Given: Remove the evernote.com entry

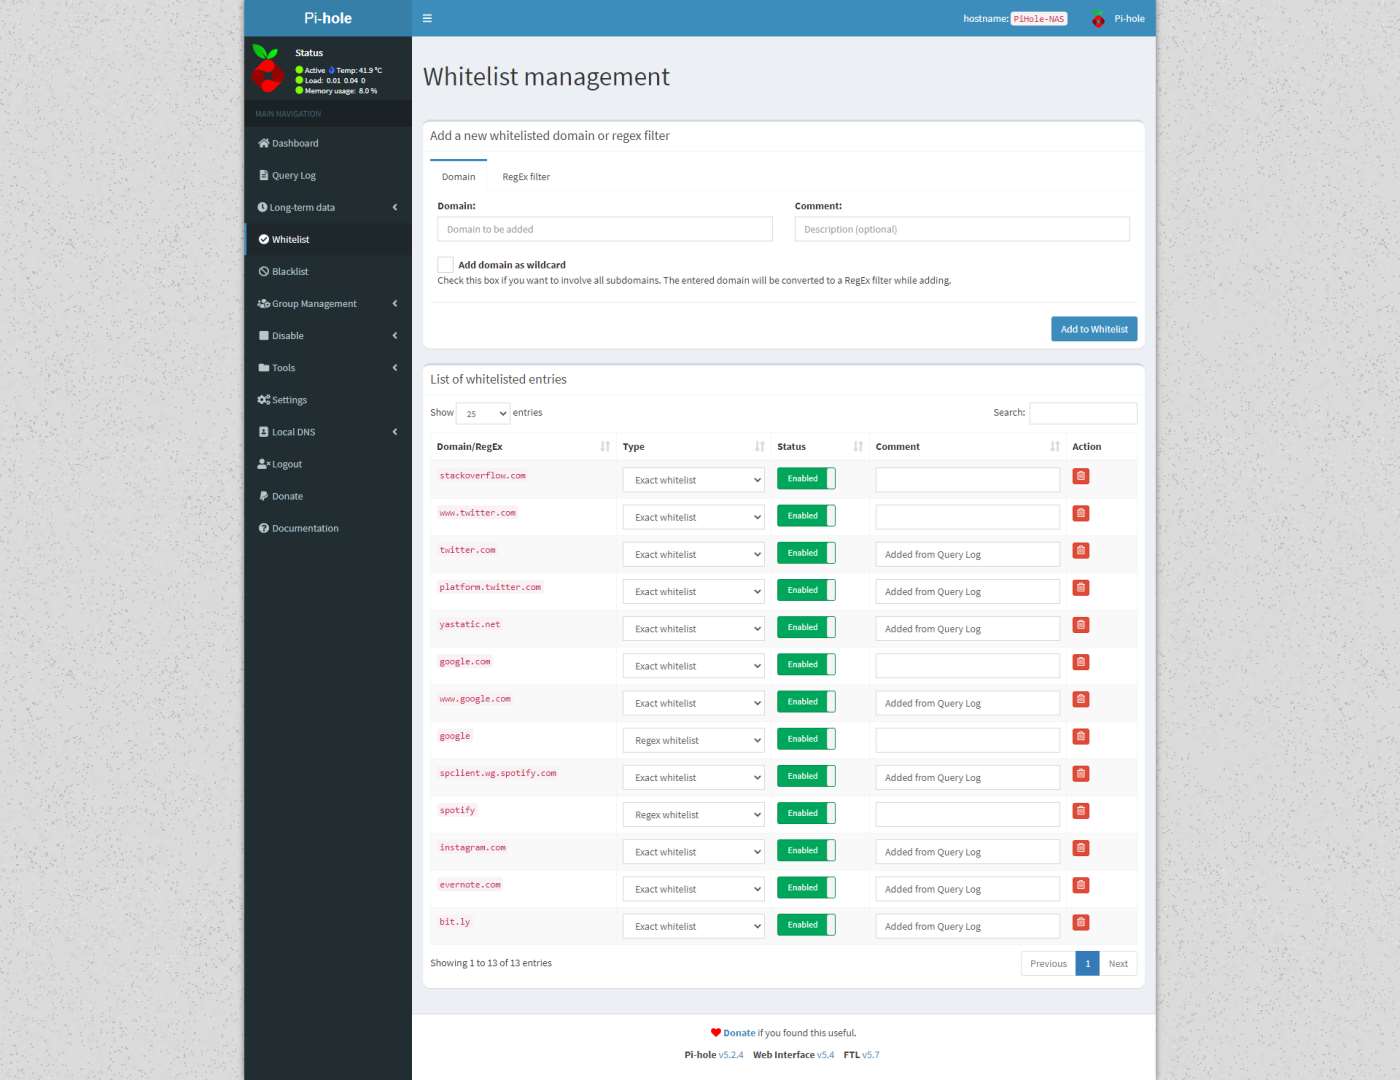Looking at the screenshot, I should click(x=1080, y=885).
